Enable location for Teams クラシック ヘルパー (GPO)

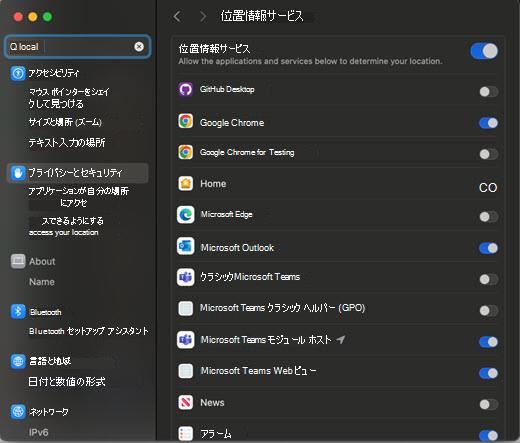(489, 311)
